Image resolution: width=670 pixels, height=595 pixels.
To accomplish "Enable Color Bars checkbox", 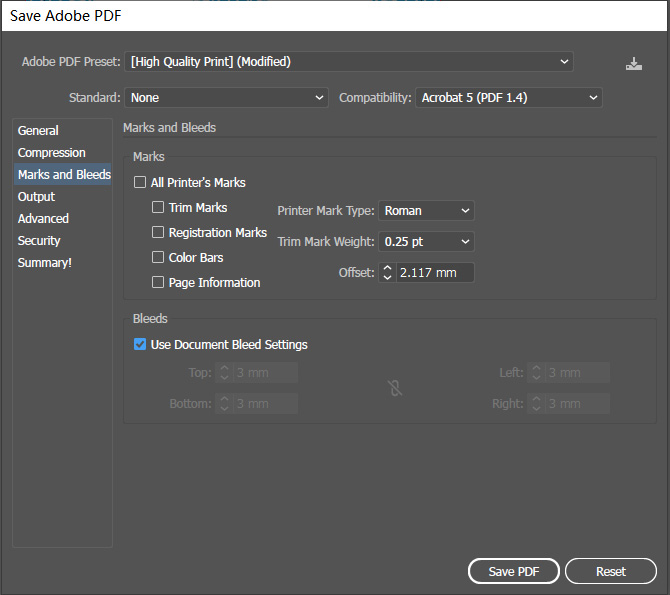I will [158, 257].
